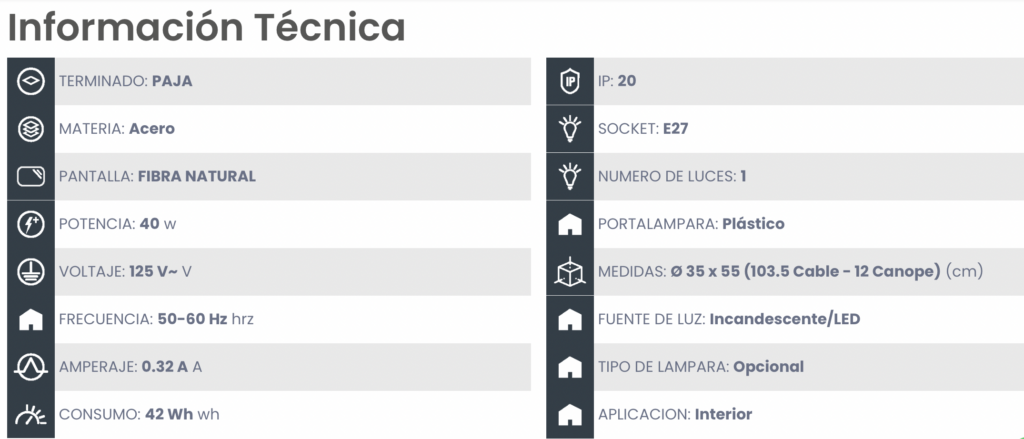Image resolution: width=1024 pixels, height=439 pixels.
Task: Click the FIBRA NATURAL pantalla value
Action: click(197, 176)
